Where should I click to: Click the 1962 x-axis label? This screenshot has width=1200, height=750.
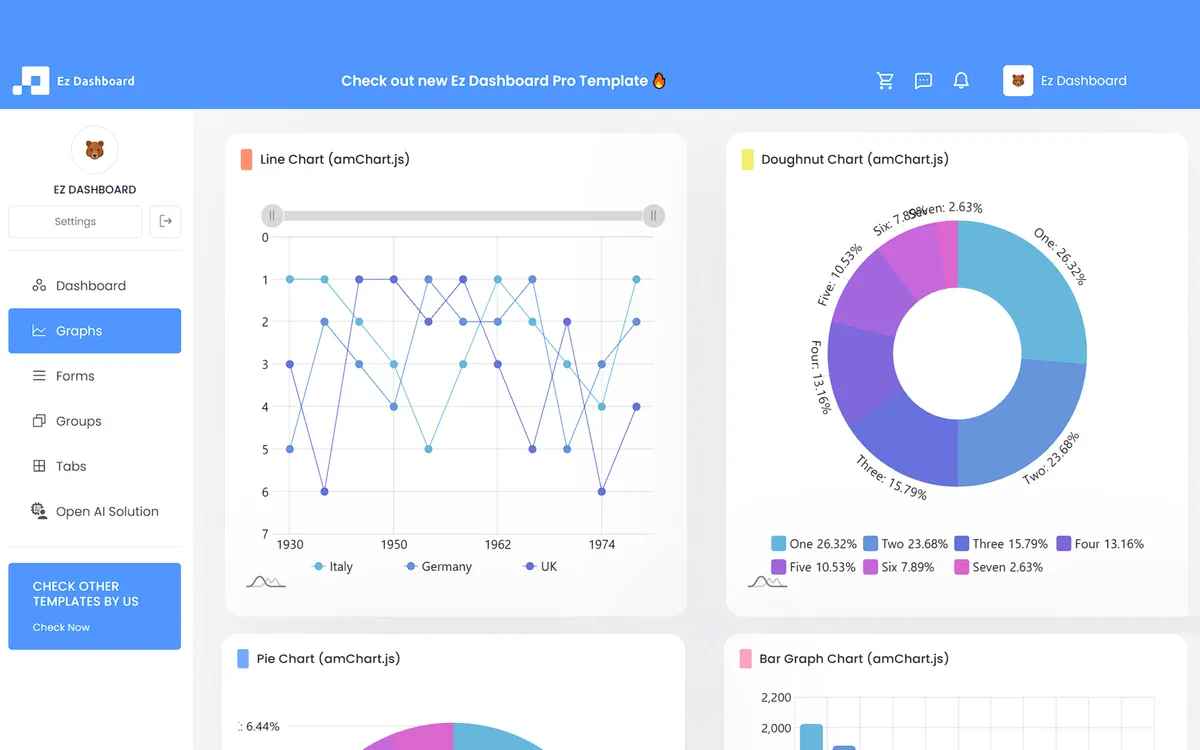coord(498,545)
